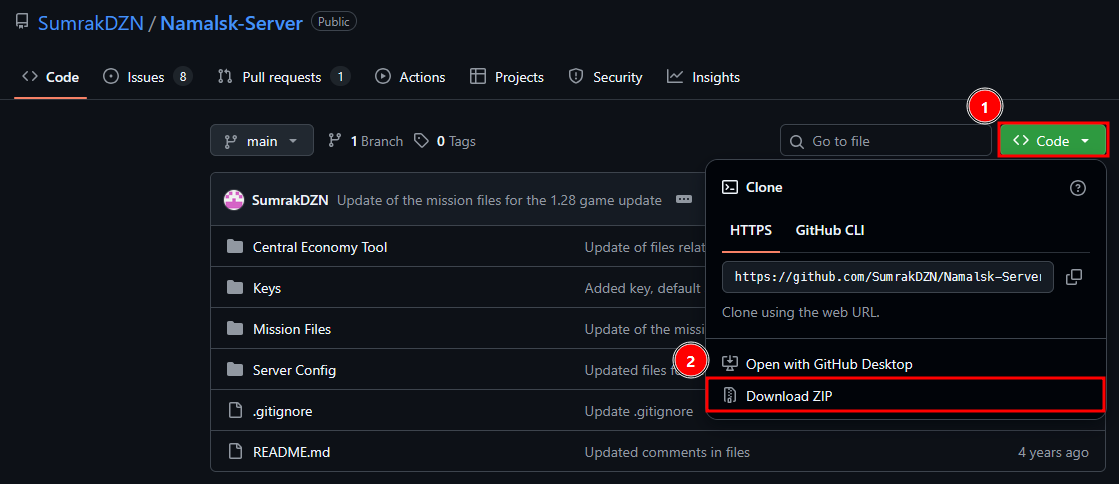
Task: Open 'Update .gitignore' commit message
Action: (639, 412)
